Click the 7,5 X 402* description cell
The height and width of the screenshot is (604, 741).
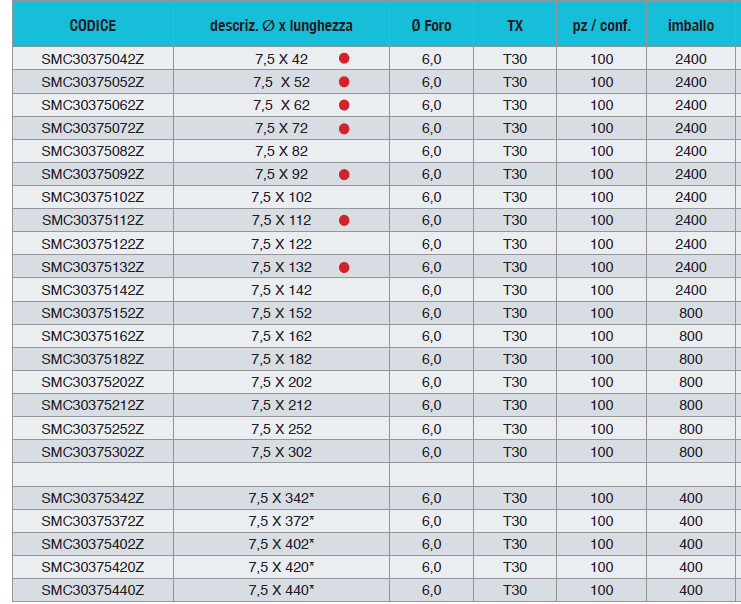[281, 544]
